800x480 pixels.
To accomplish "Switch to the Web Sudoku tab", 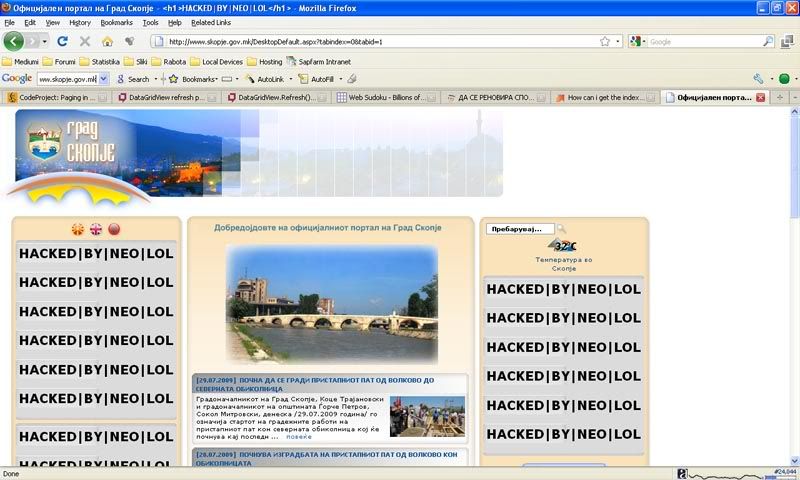I will coord(387,97).
